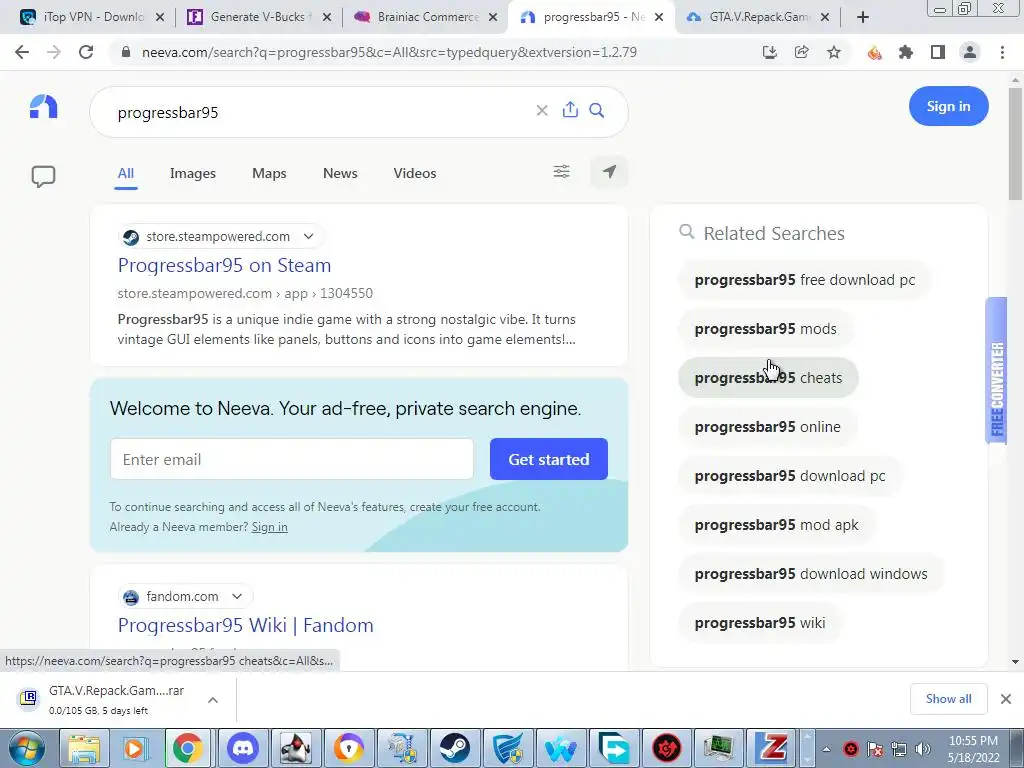Switch to Images tab
This screenshot has height=768, width=1024.
[x=193, y=173]
